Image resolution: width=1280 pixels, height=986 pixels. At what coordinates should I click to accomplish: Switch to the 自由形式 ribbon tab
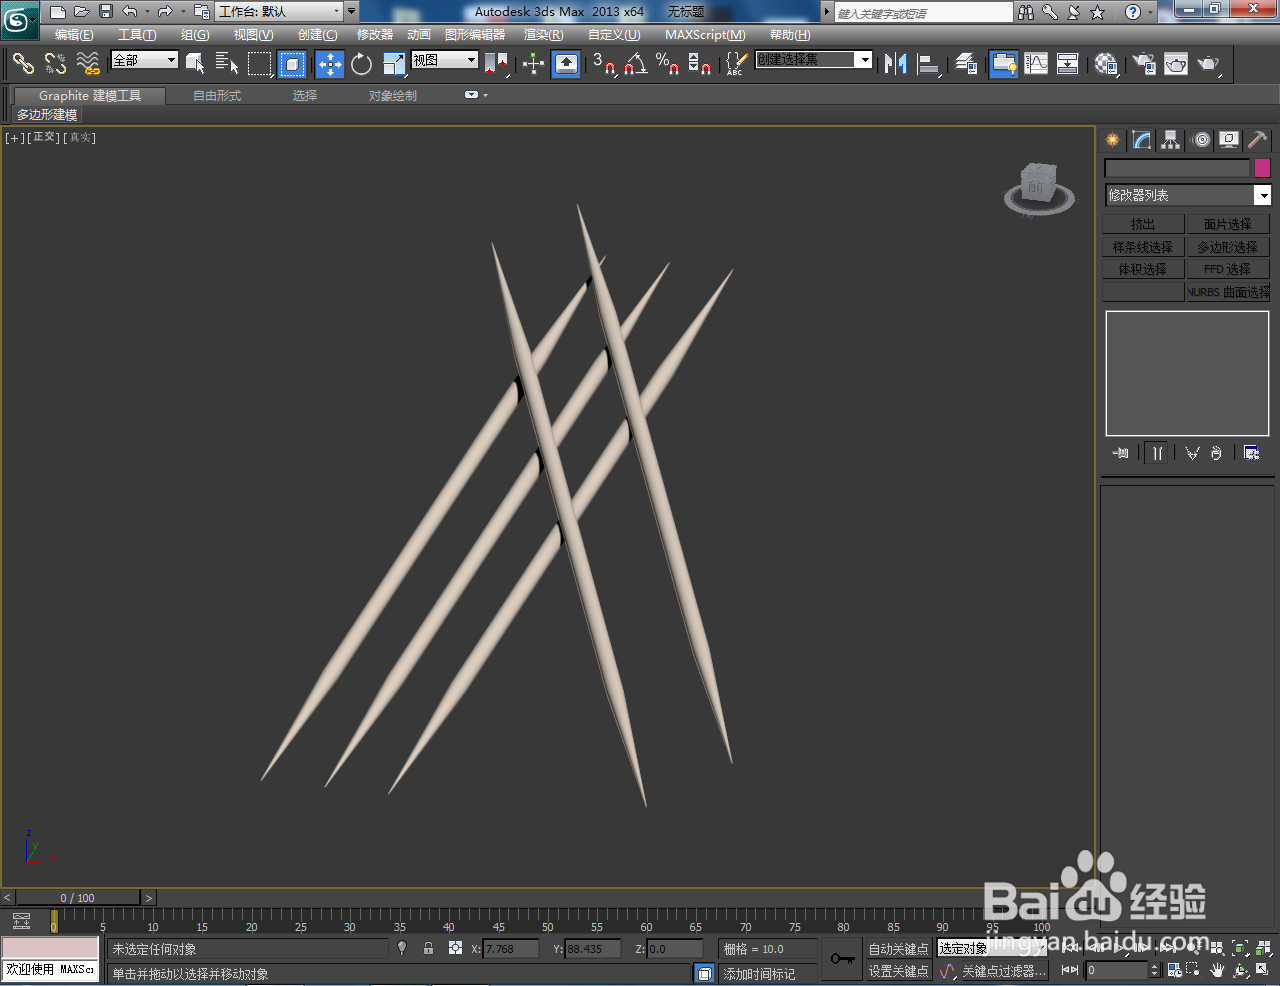coord(216,96)
